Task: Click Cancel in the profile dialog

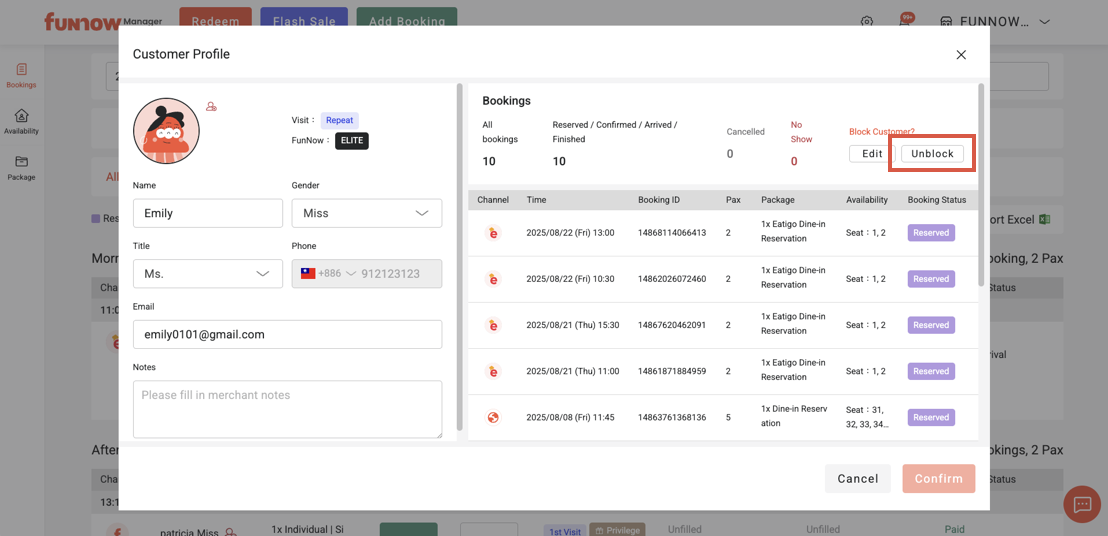Action: click(x=857, y=479)
